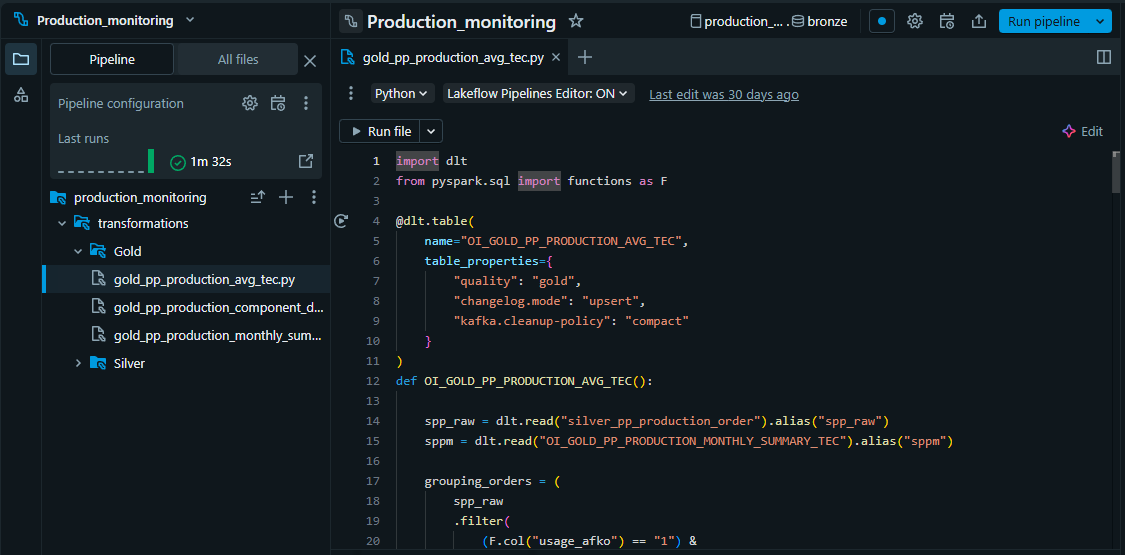
Task: Open the Python language dropdown
Action: coord(402,93)
